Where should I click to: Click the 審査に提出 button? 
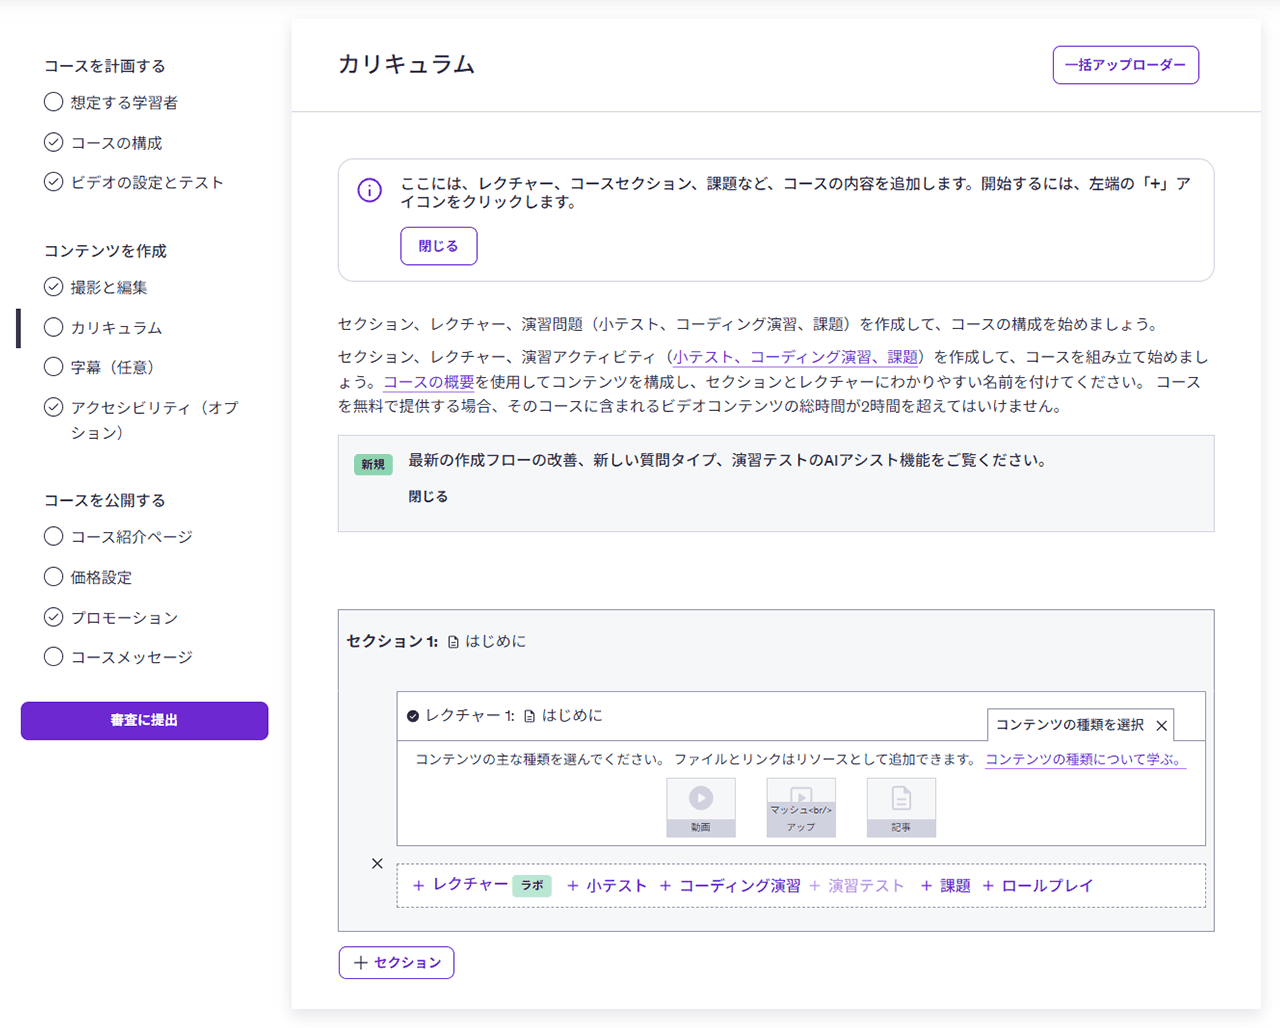pyautogui.click(x=144, y=720)
